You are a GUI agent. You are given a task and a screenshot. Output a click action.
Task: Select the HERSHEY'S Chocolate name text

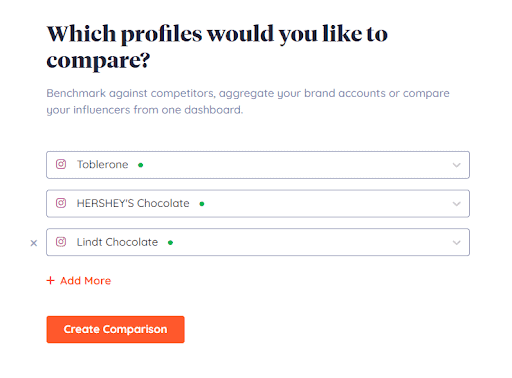click(x=133, y=203)
